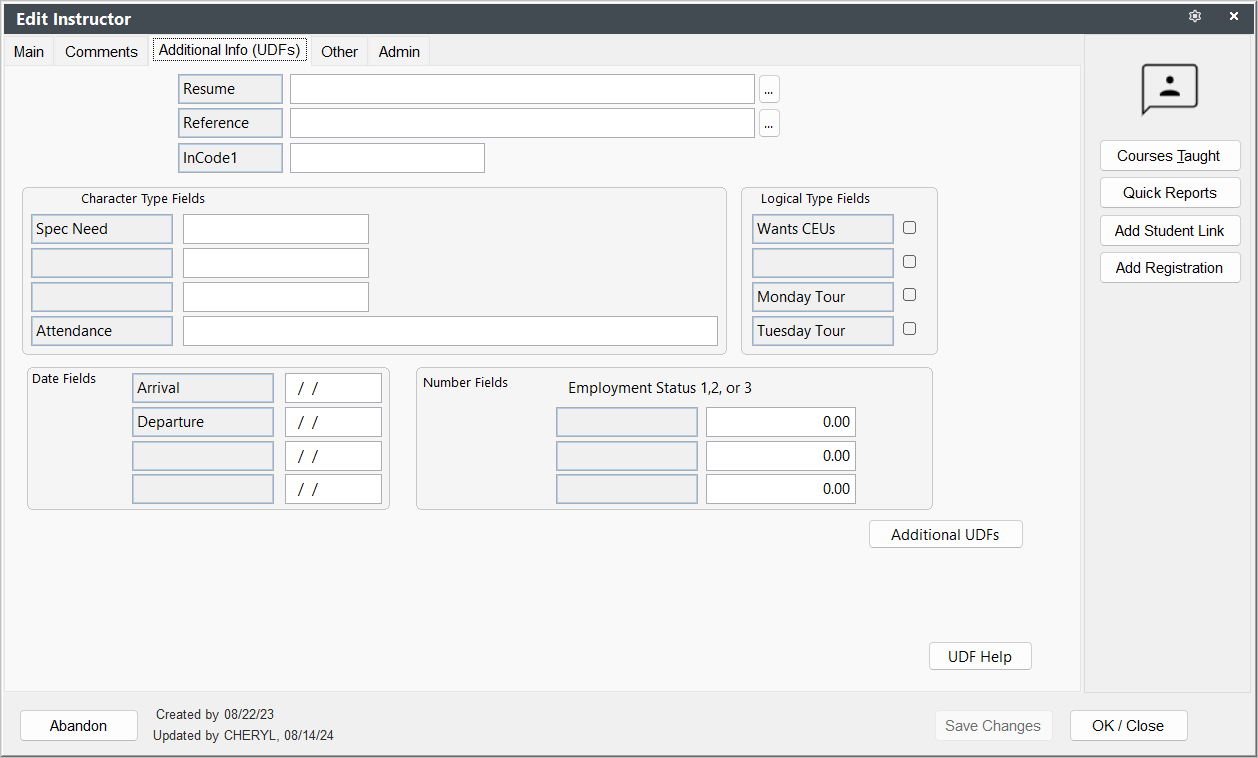Viewport: 1258px width, 758px height.
Task: Click the Departure label
Action: pos(203,422)
